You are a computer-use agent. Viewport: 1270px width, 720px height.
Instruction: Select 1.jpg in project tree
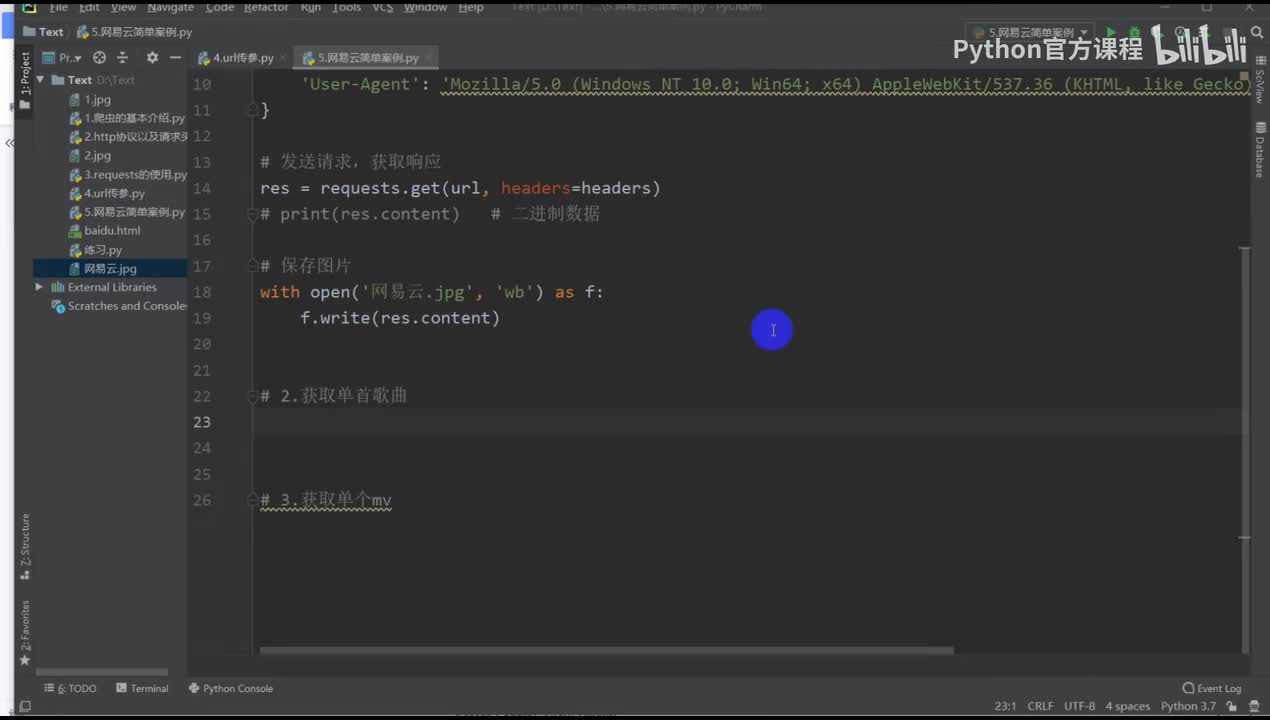[x=97, y=99]
